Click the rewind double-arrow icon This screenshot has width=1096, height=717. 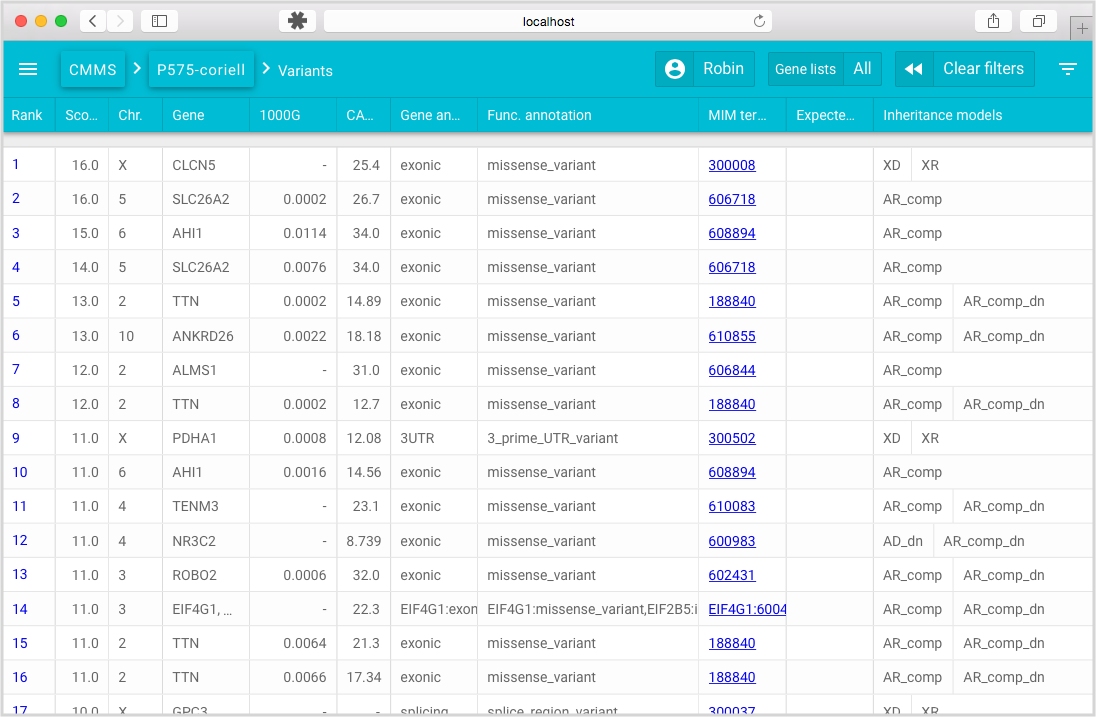tap(914, 69)
